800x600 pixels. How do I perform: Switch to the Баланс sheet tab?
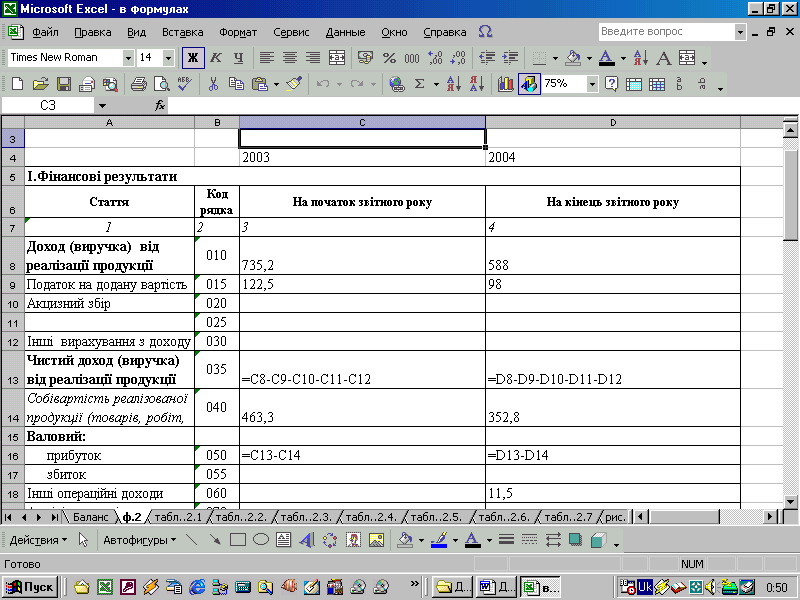(x=91, y=517)
